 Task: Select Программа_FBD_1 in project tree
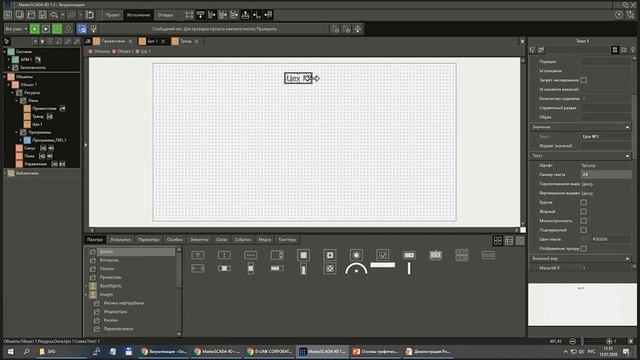(x=49, y=140)
